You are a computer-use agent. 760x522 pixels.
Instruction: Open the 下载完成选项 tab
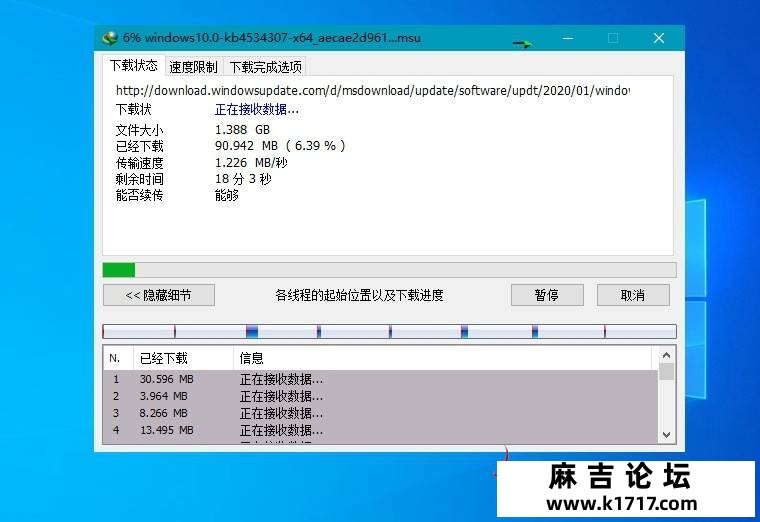click(x=265, y=67)
